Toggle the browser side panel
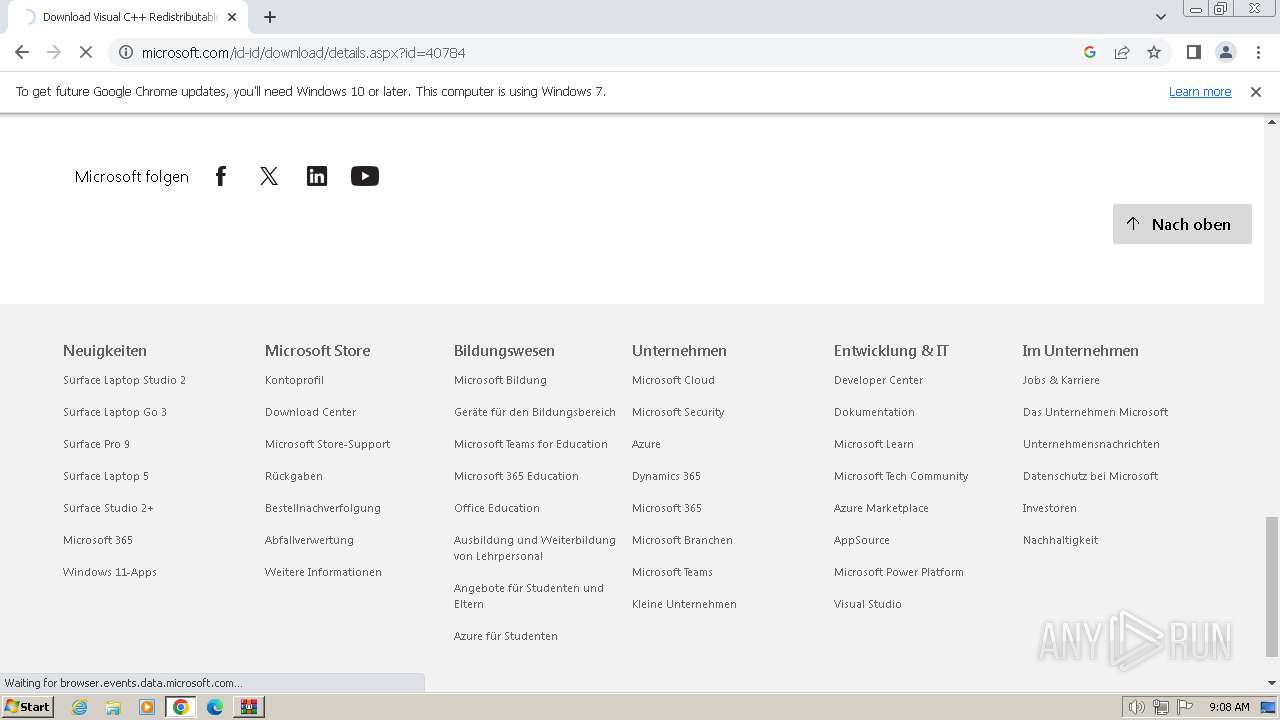Viewport: 1280px width, 720px height. pyautogui.click(x=1193, y=53)
